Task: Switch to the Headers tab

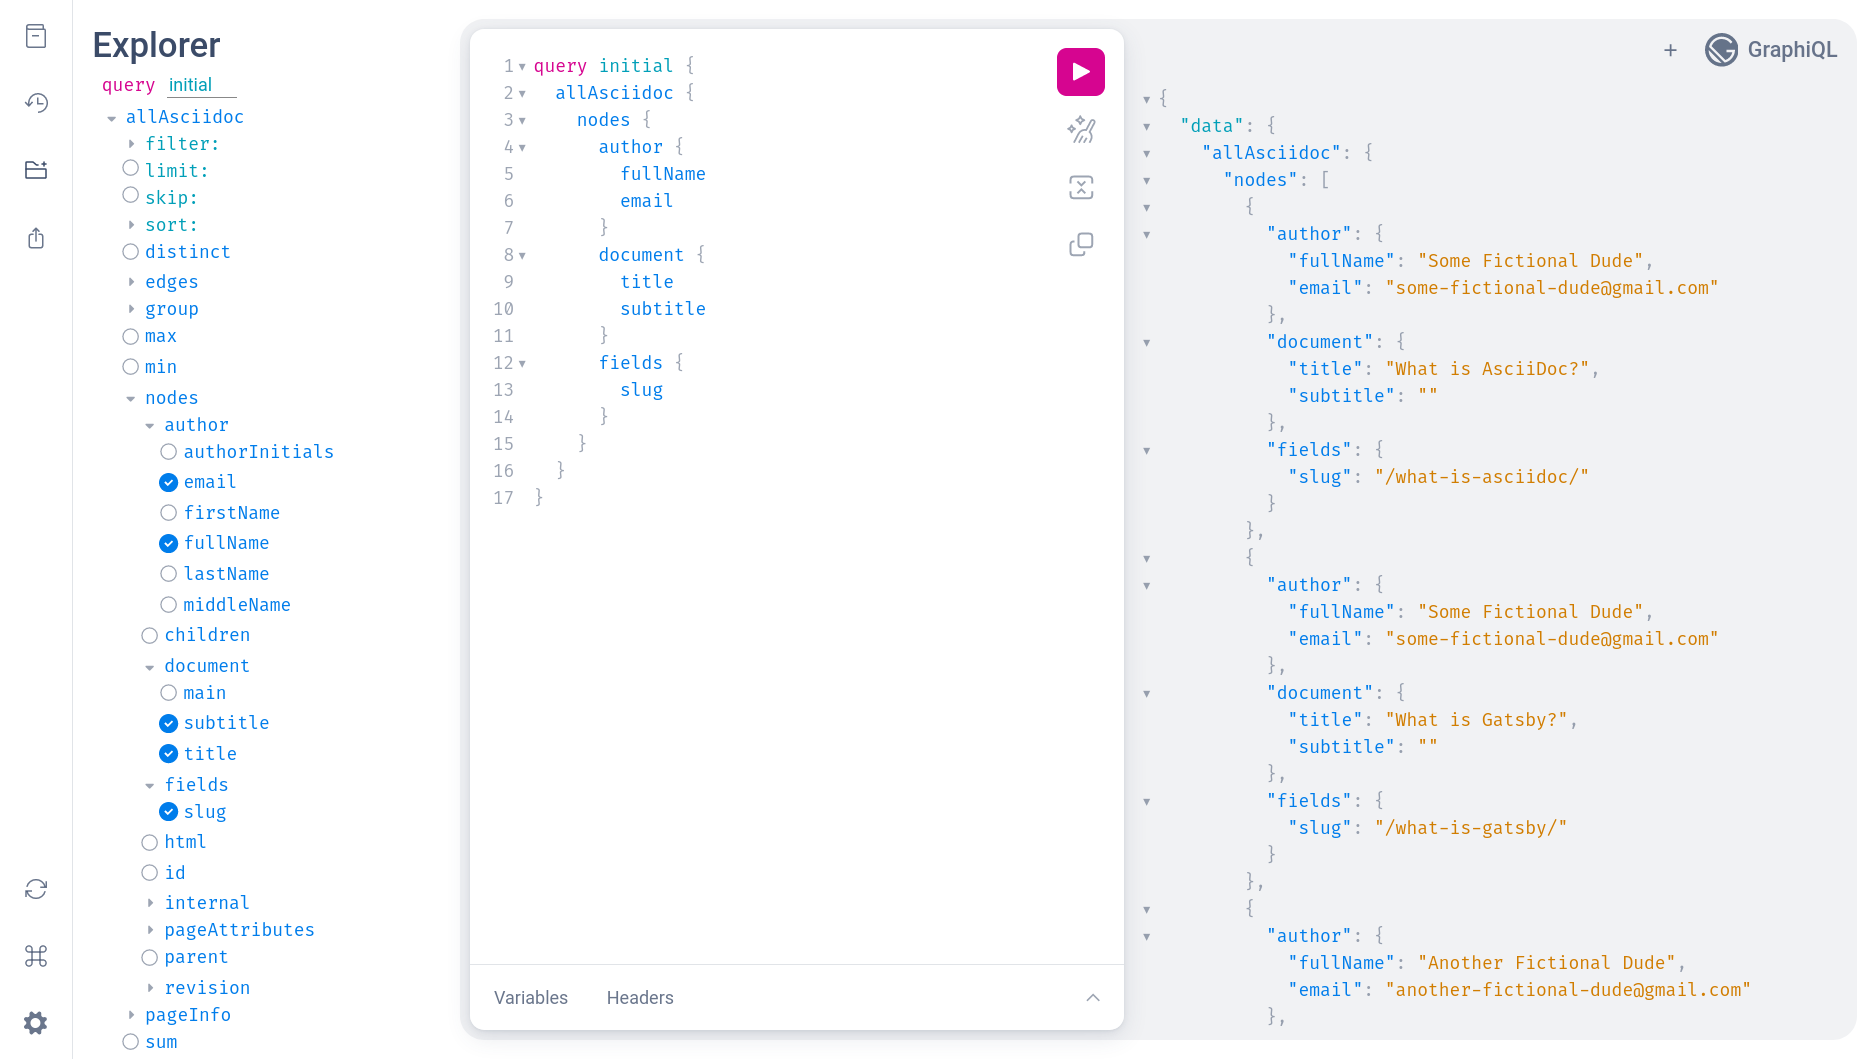Action: tap(640, 998)
